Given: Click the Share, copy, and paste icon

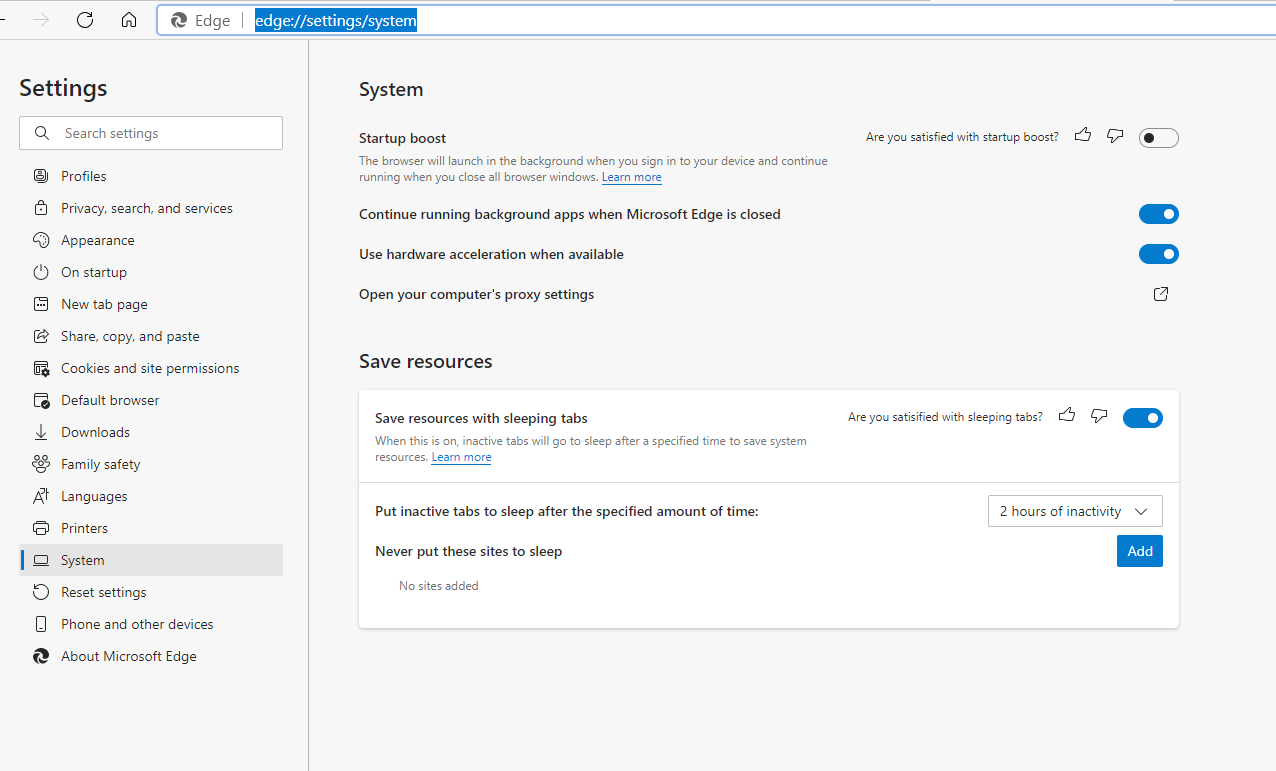Looking at the screenshot, I should point(41,336).
